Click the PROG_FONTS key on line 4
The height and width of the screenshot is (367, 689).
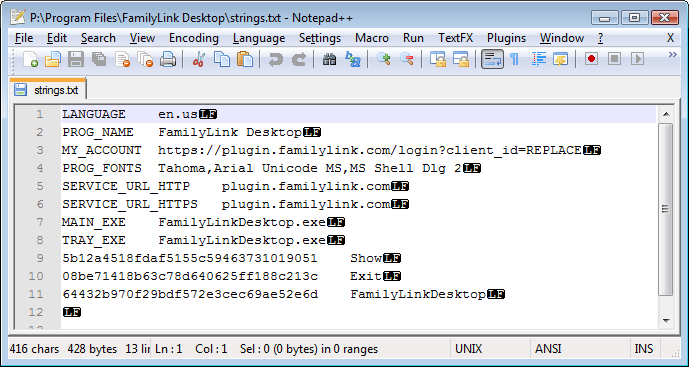[x=102, y=168]
